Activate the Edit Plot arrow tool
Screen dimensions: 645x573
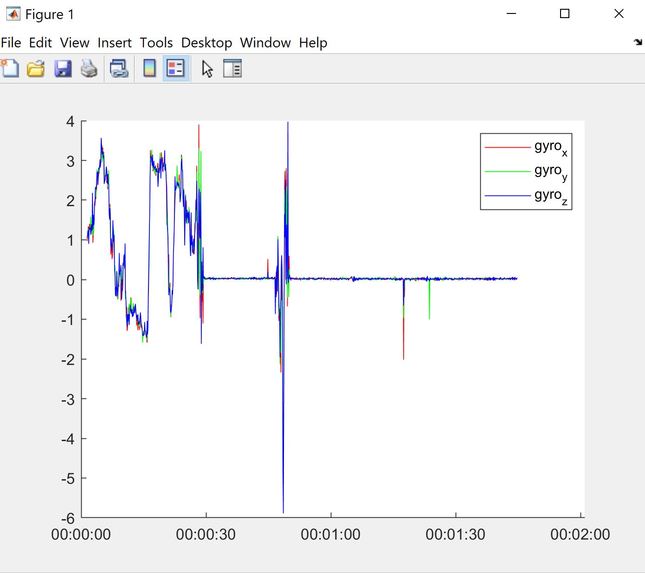[207, 68]
